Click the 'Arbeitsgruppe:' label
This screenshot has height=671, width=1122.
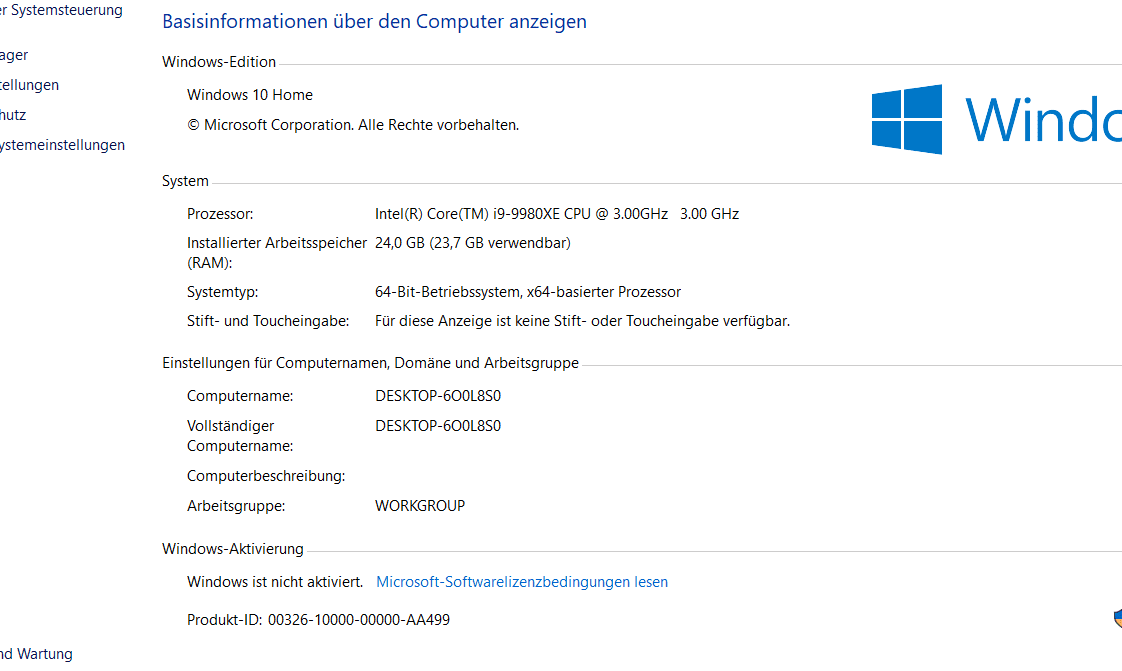236,506
